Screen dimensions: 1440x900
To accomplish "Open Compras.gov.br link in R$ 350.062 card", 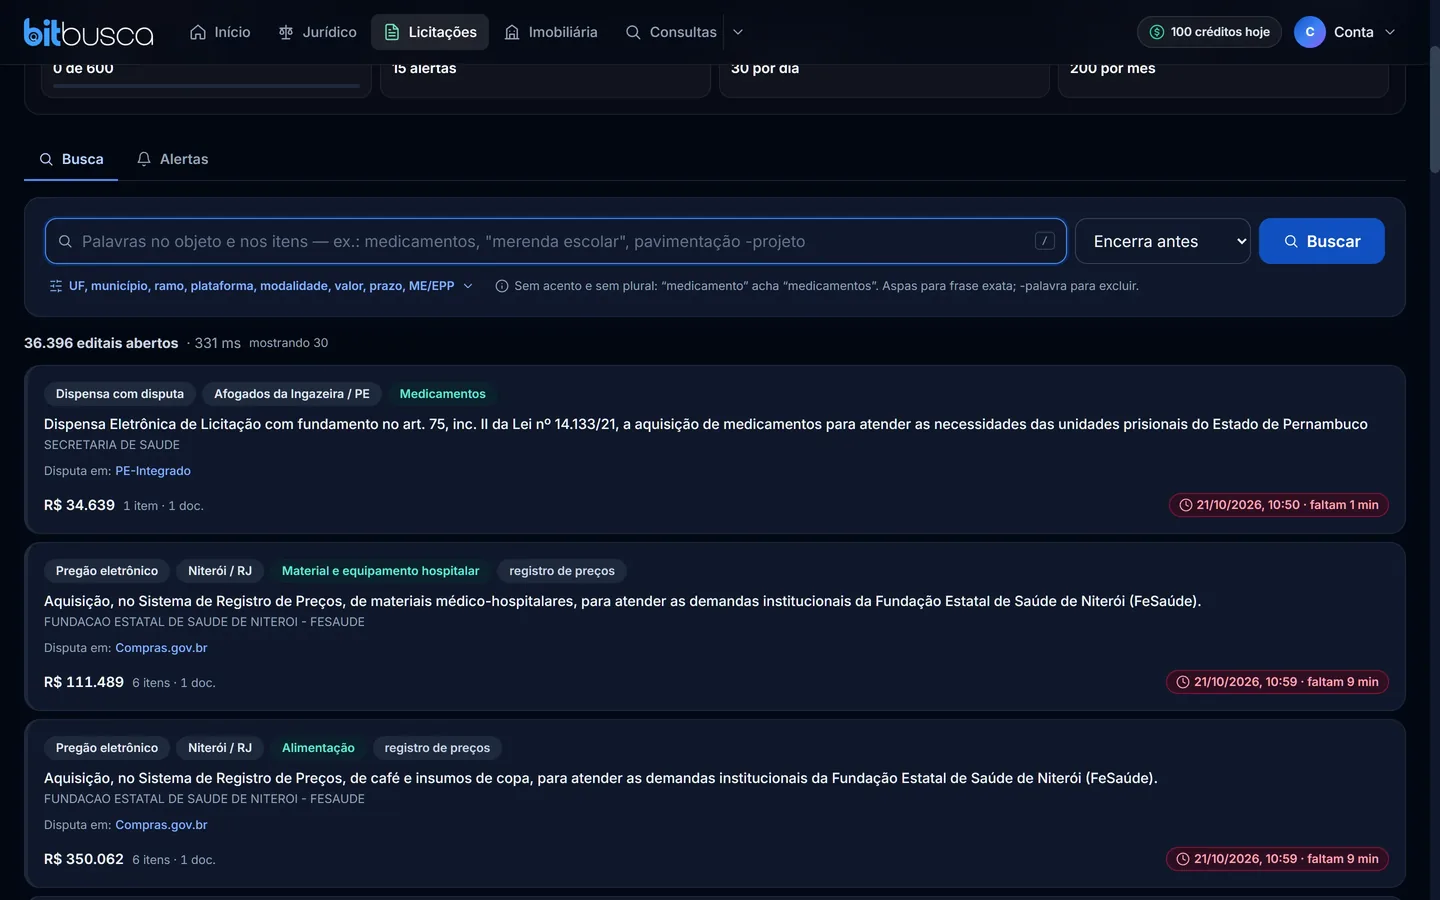I will click(x=161, y=825).
